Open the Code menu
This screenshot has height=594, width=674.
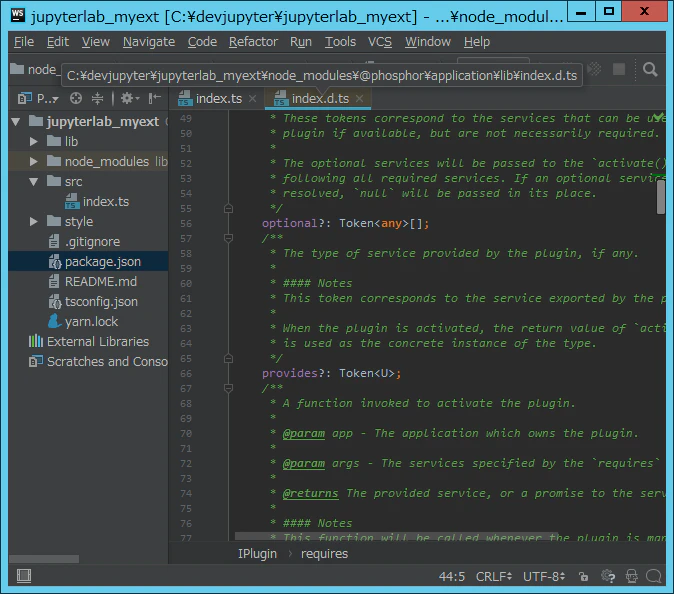pyautogui.click(x=202, y=42)
